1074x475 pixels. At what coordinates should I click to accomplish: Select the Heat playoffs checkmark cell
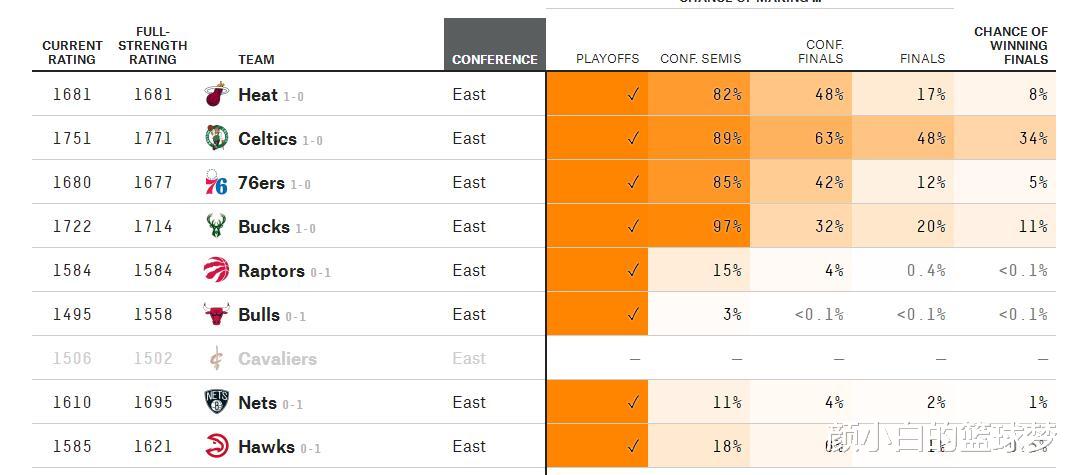point(597,94)
